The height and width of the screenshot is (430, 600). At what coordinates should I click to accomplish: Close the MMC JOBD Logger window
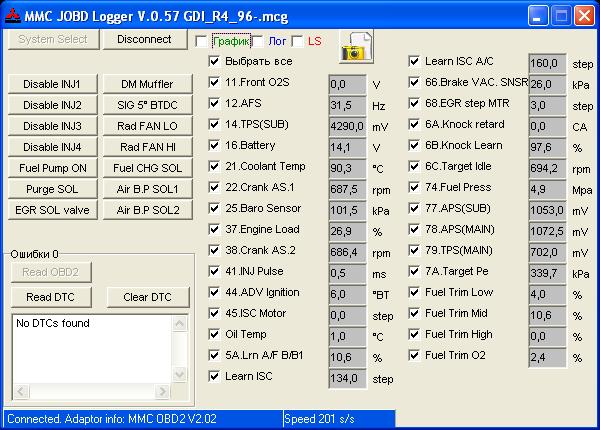tap(584, 16)
